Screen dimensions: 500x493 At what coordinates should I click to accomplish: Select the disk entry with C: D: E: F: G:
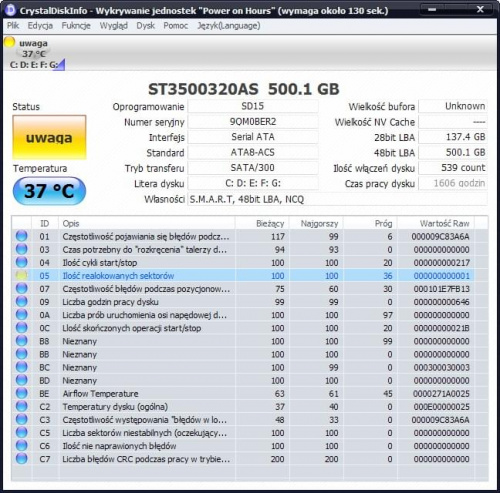(34, 54)
